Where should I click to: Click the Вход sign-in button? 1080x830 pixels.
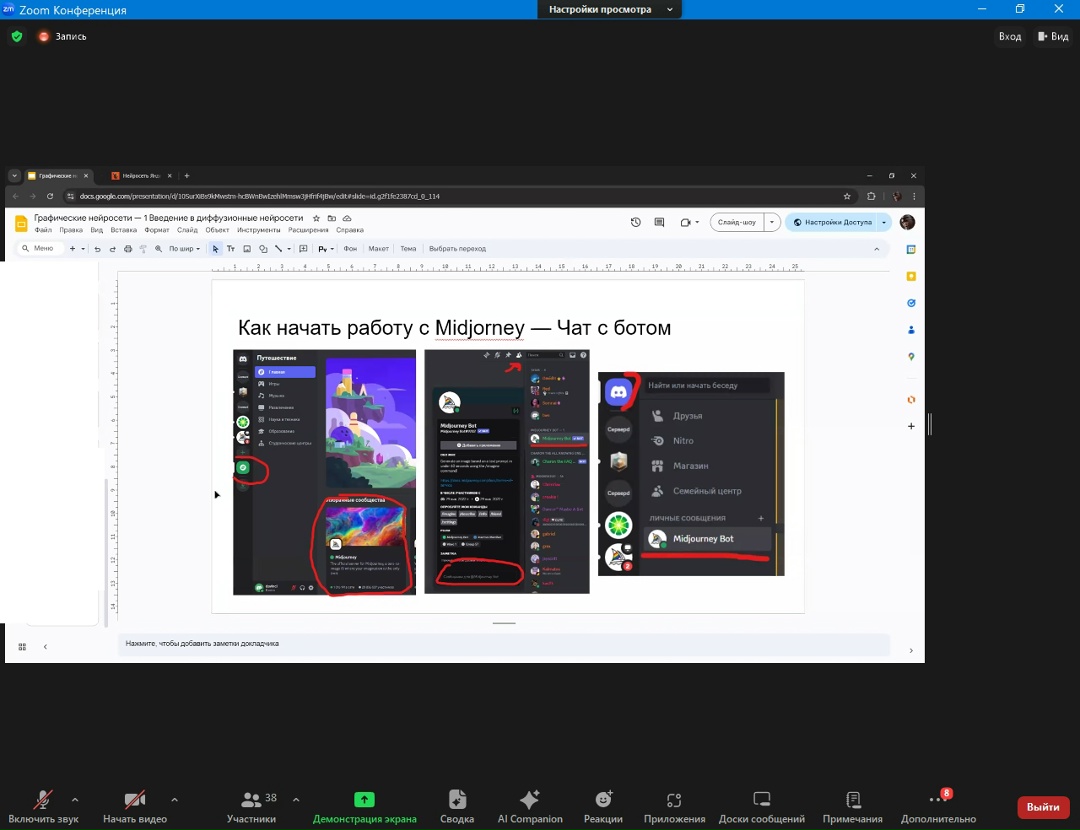pyautogui.click(x=1010, y=37)
